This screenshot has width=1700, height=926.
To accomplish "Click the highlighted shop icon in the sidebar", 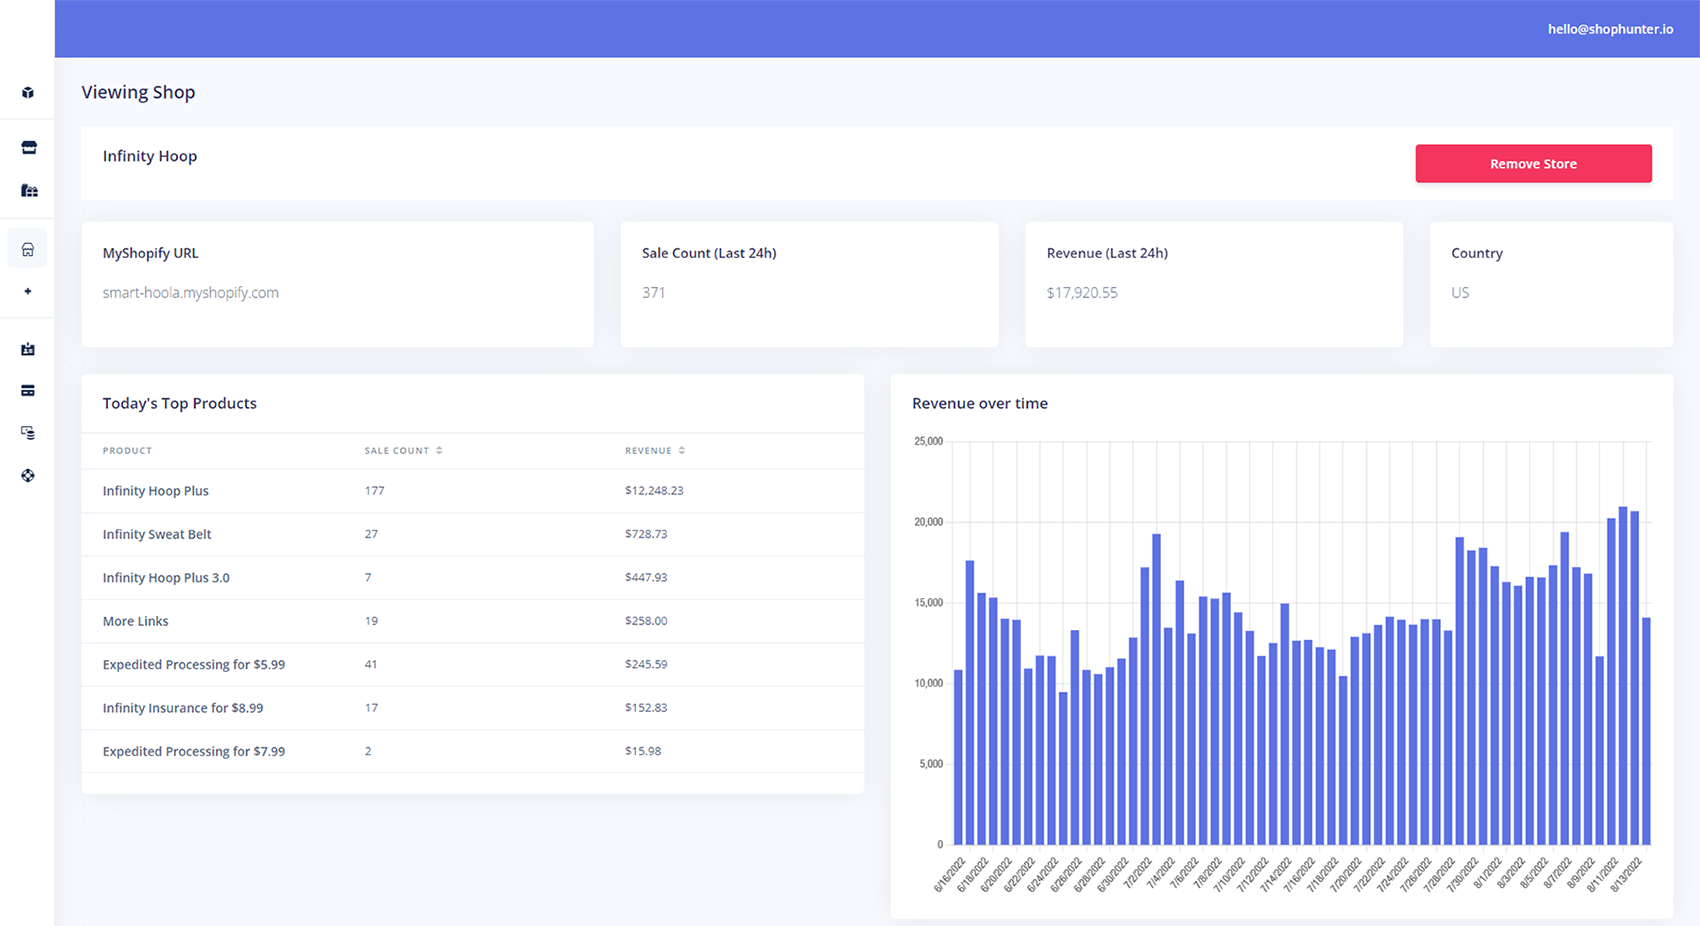I will [27, 248].
